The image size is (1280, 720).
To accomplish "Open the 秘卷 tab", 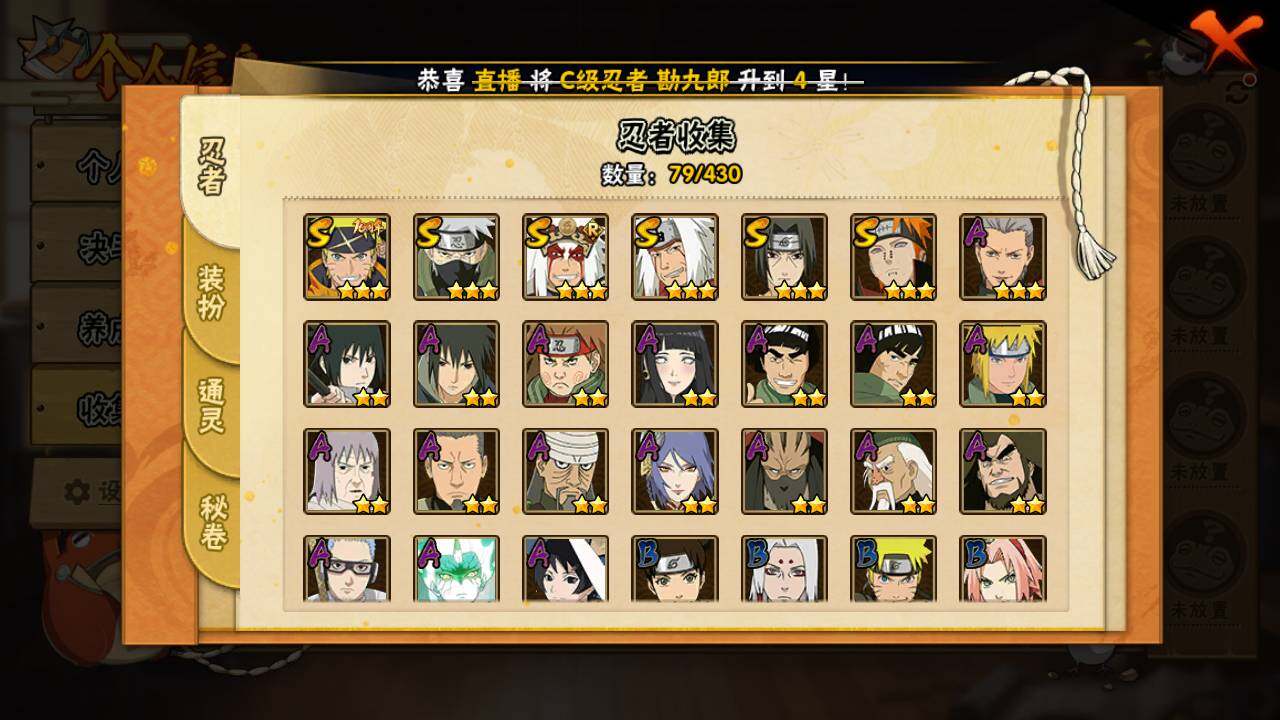I will [x=211, y=522].
